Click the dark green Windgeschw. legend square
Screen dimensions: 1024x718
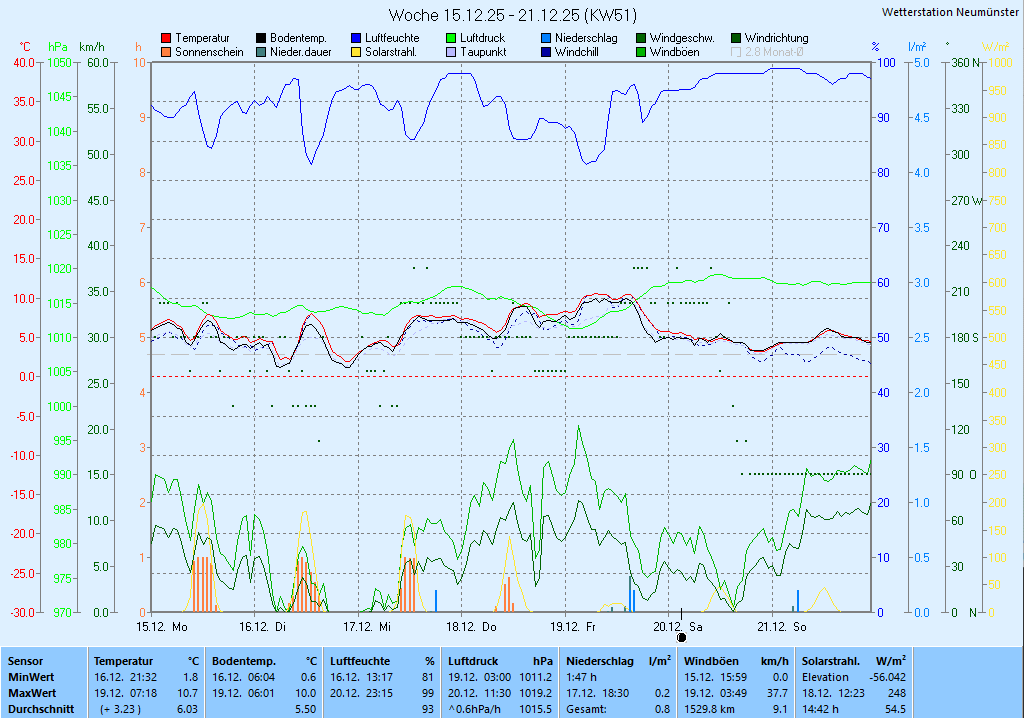pos(641,38)
